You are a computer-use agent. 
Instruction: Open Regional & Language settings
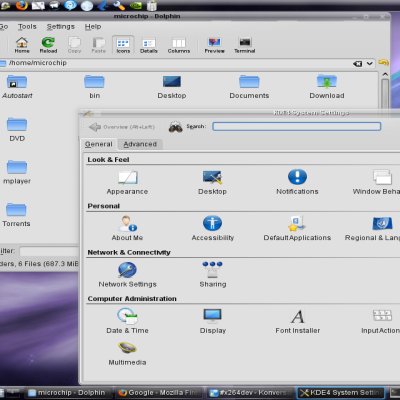[x=373, y=229]
